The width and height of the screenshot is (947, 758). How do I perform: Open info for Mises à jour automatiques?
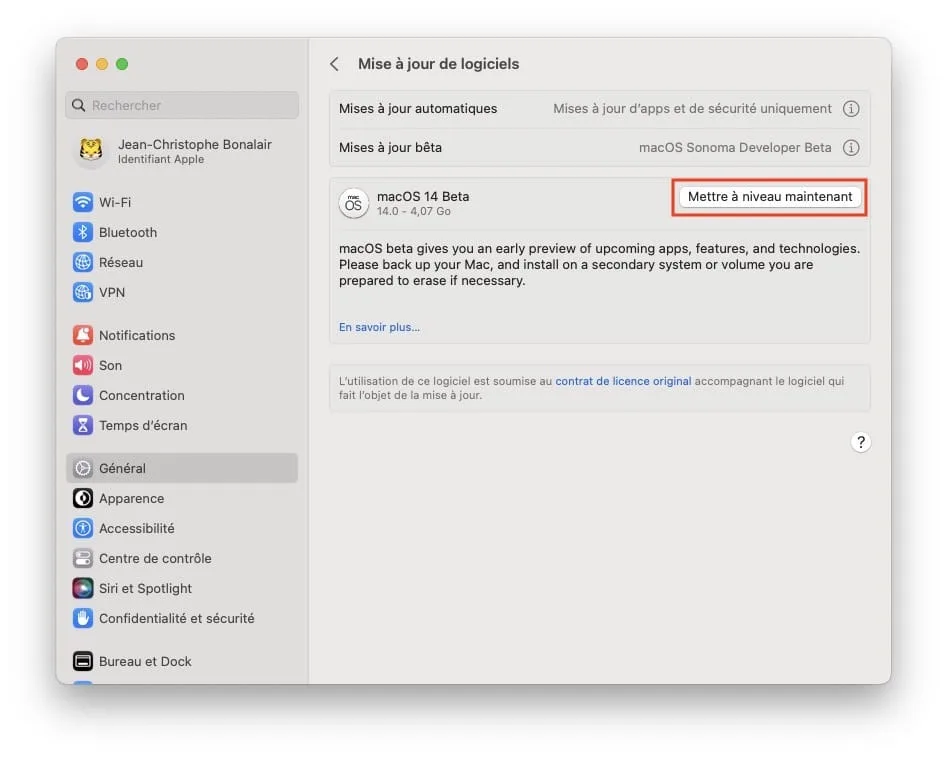pyautogui.click(x=851, y=109)
